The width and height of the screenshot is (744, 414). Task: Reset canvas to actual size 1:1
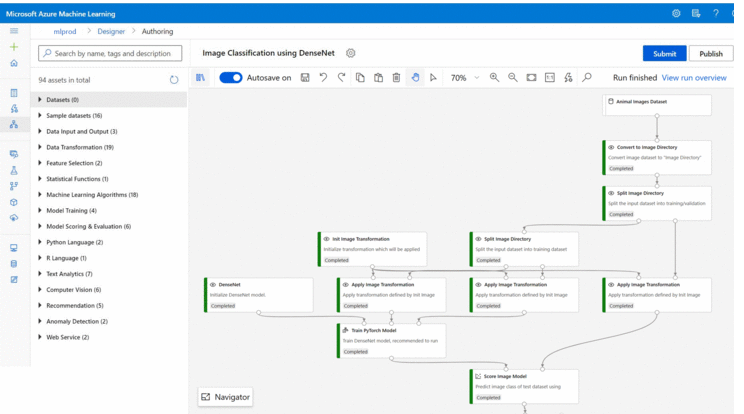click(549, 77)
